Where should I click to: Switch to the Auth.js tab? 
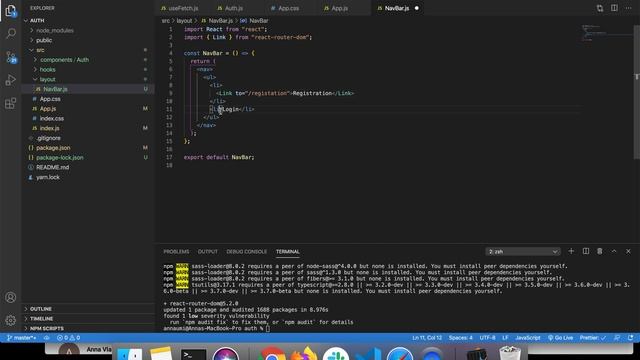click(x=233, y=8)
